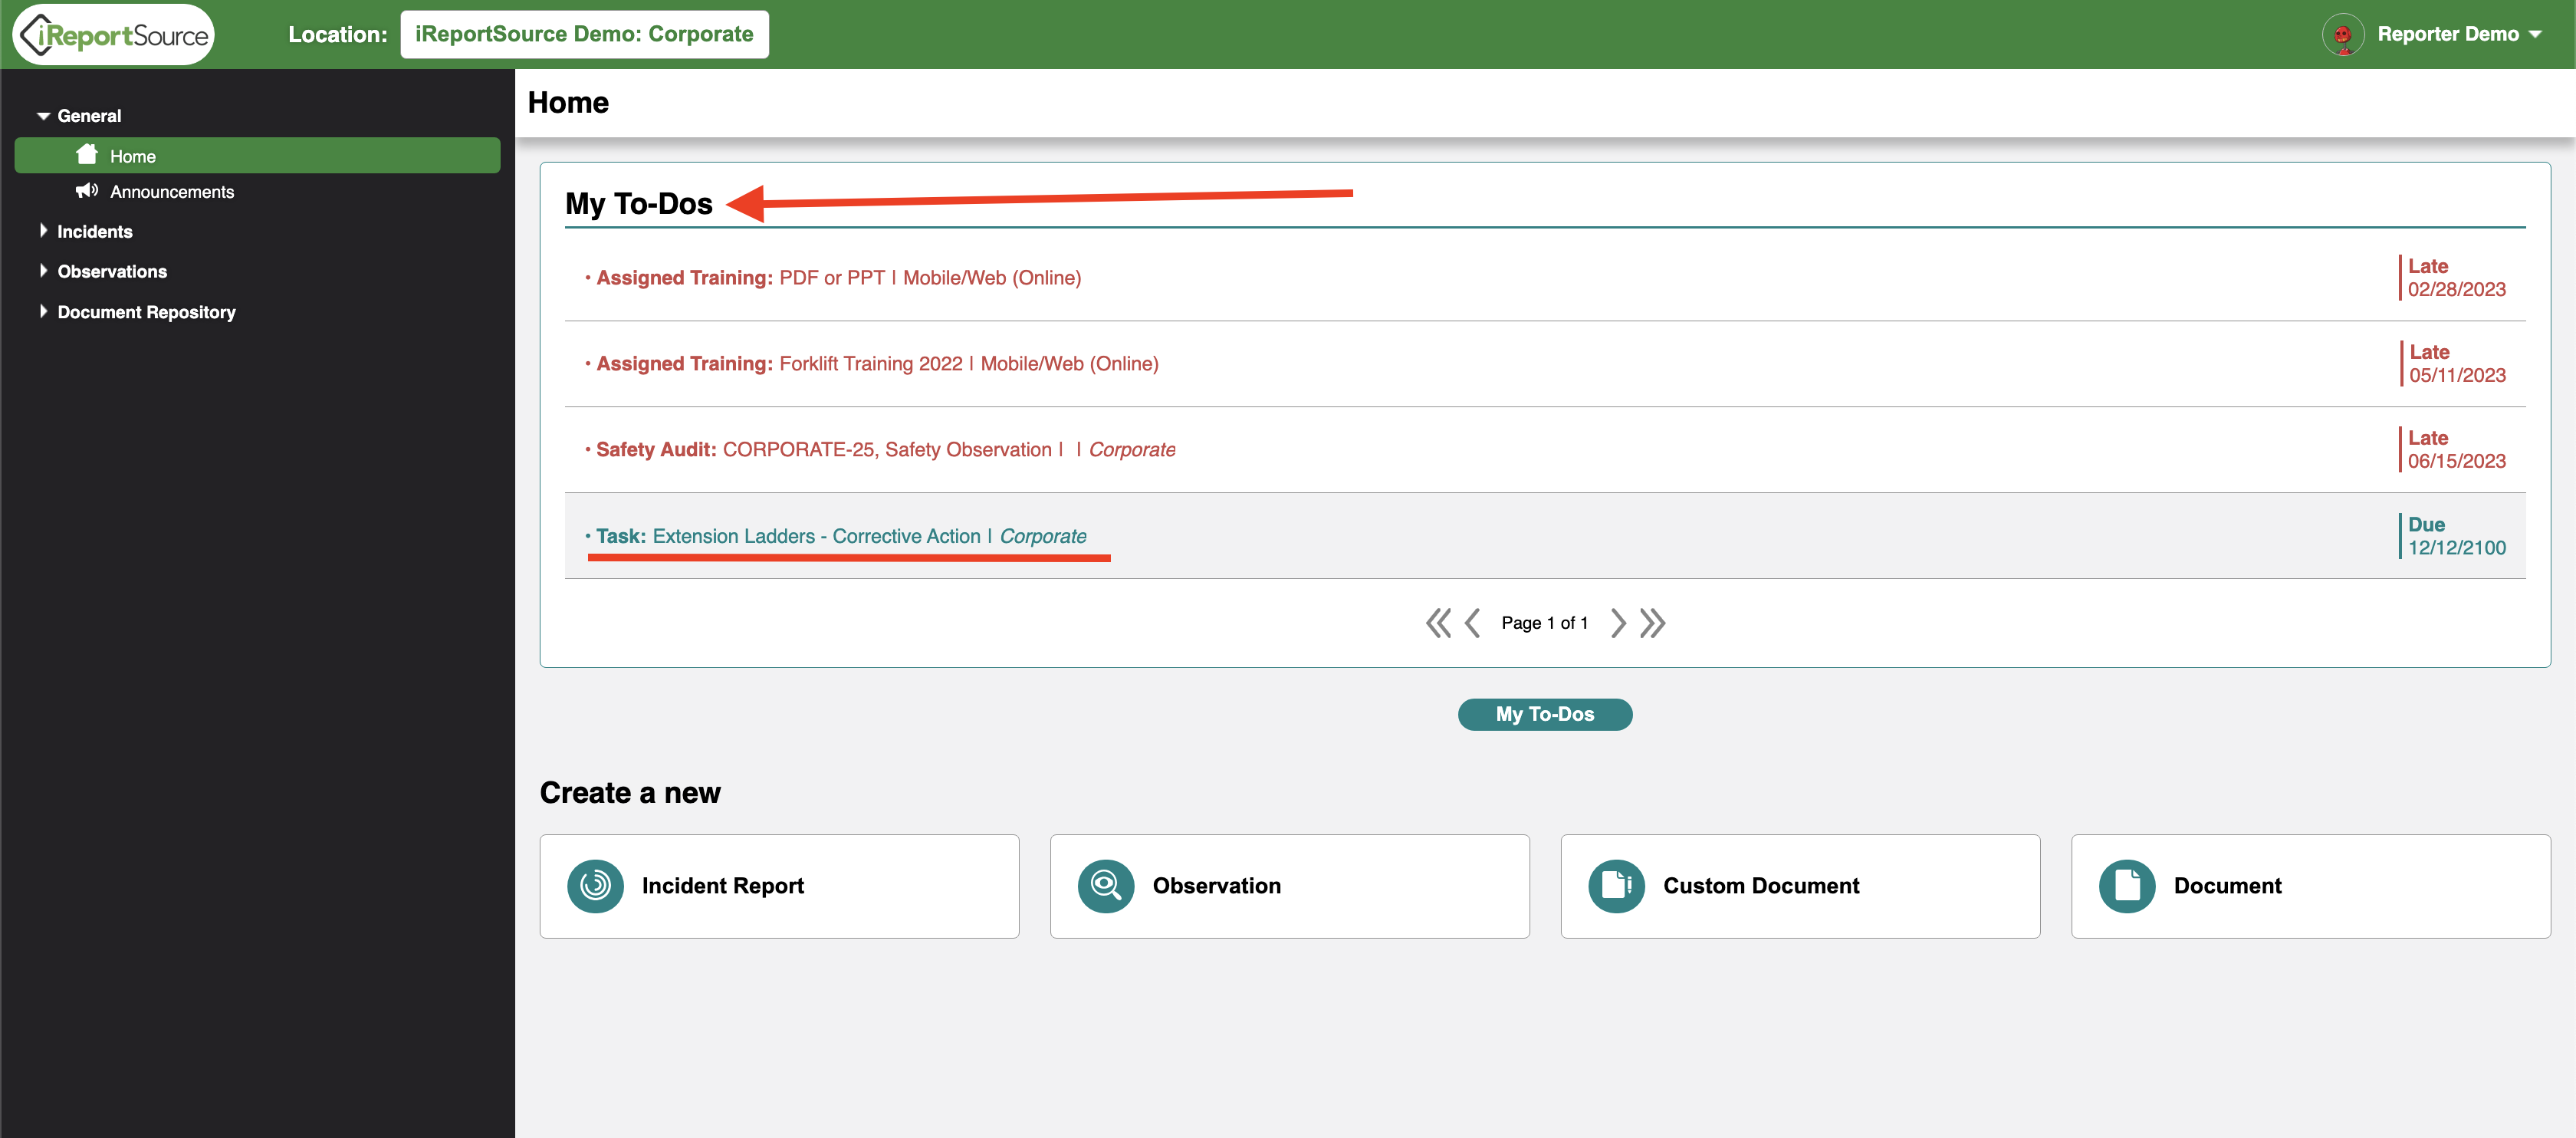This screenshot has height=1138, width=2576.
Task: Create a new Incident Report
Action: click(x=779, y=886)
